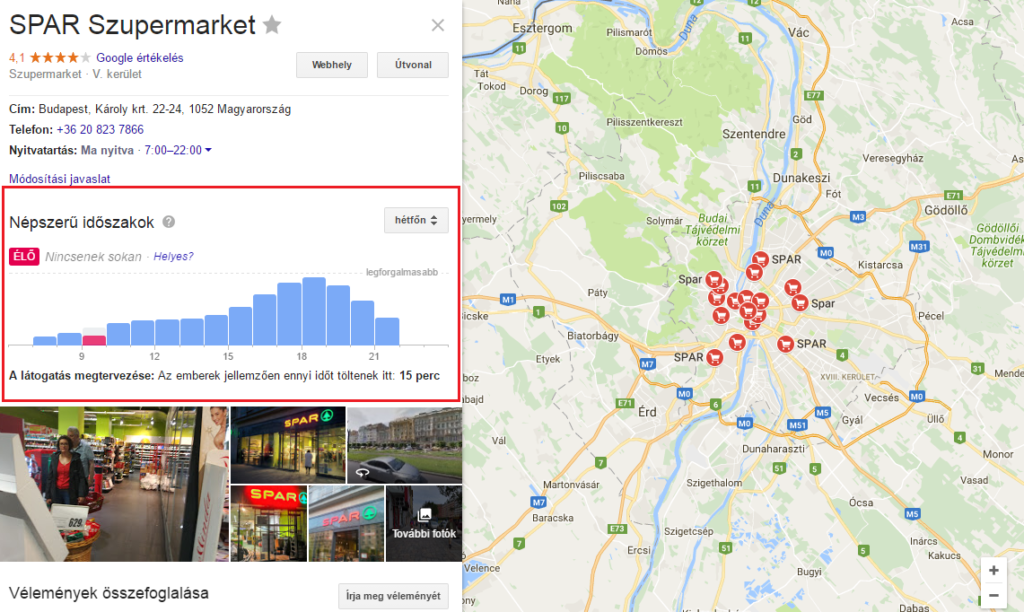Click the star icon to save SPAR Szupermarket
1024x612 pixels.
click(272, 25)
